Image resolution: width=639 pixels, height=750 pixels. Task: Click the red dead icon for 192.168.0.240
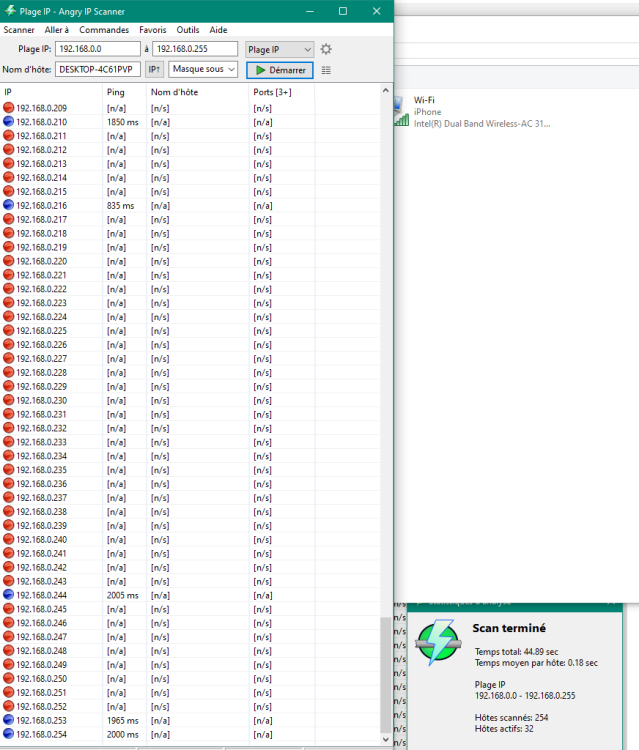click(x=8, y=539)
